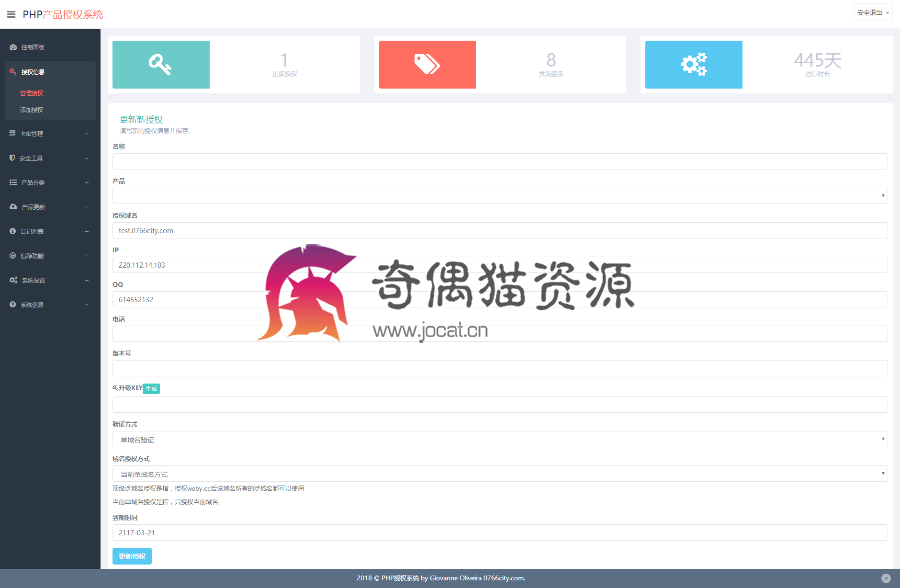The height and width of the screenshot is (588, 900).
Task: Open the shield security tools item
Action: pos(50,158)
